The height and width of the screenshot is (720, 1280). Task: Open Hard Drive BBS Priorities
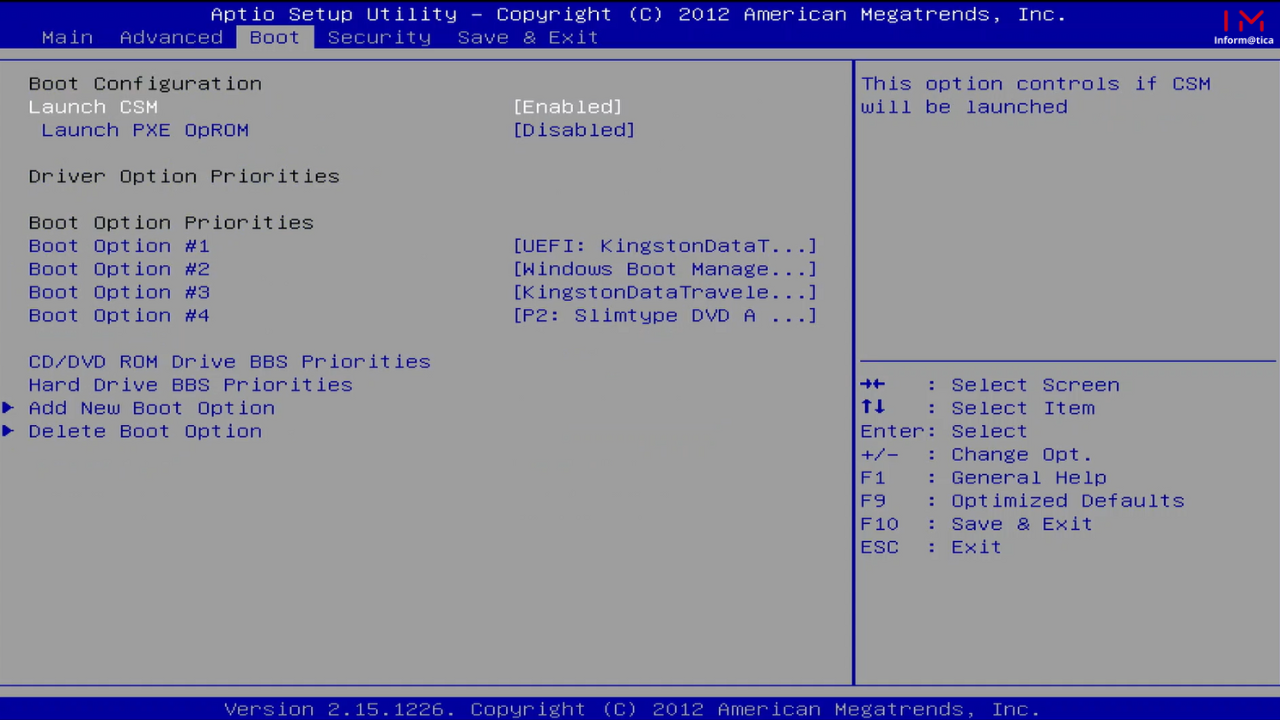click(190, 385)
